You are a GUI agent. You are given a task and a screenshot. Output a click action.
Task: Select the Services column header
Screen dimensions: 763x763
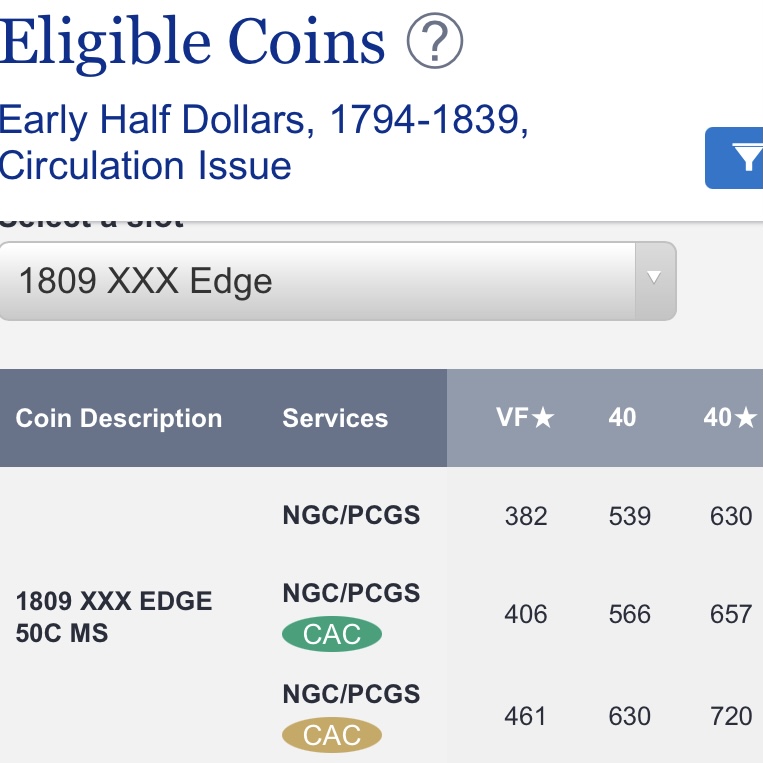[x=335, y=418]
